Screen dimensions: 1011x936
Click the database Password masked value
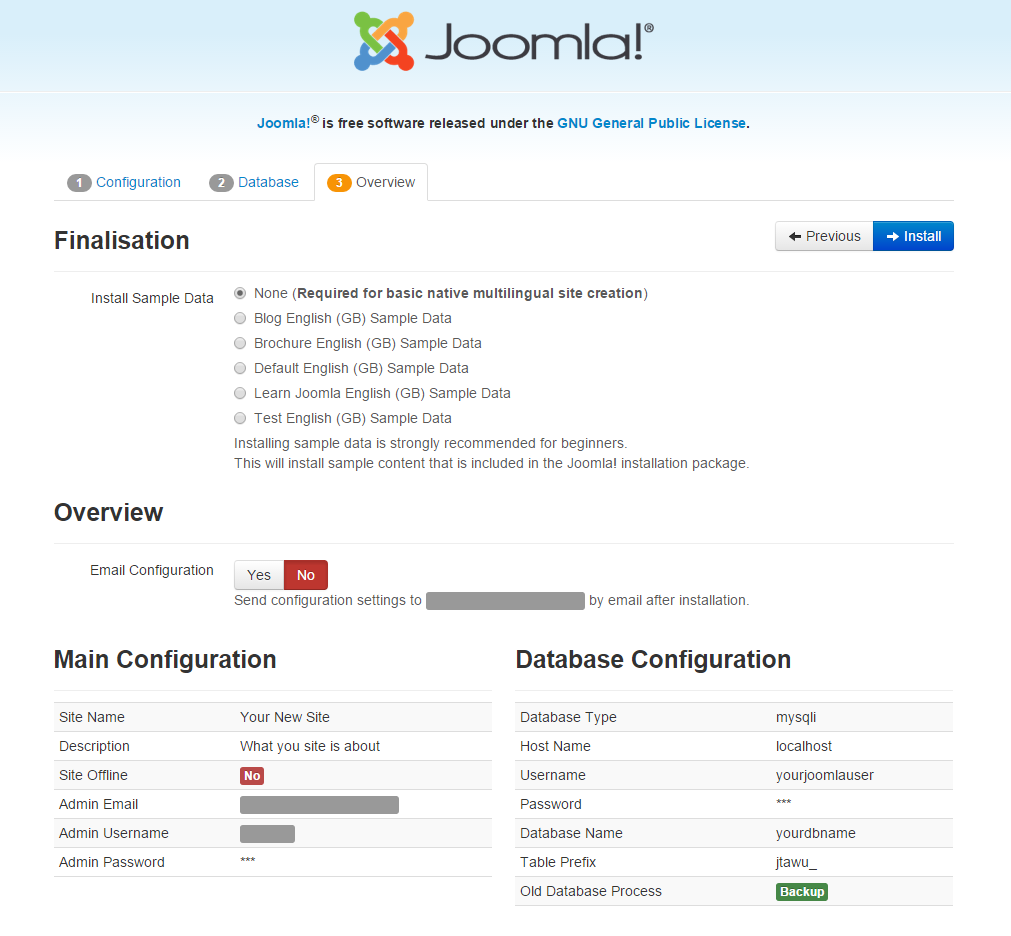coord(783,803)
